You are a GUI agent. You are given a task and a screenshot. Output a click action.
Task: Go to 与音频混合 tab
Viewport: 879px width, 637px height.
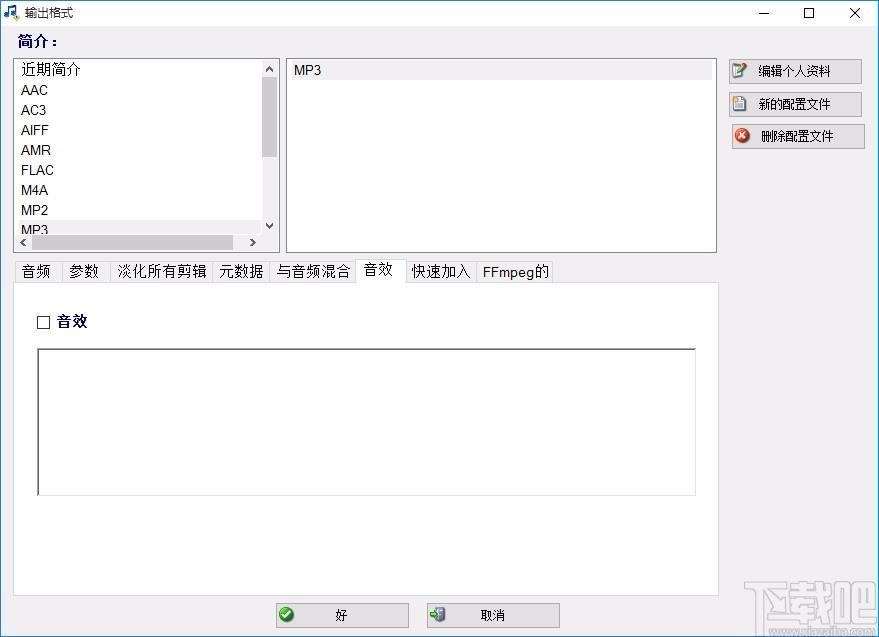coord(313,272)
